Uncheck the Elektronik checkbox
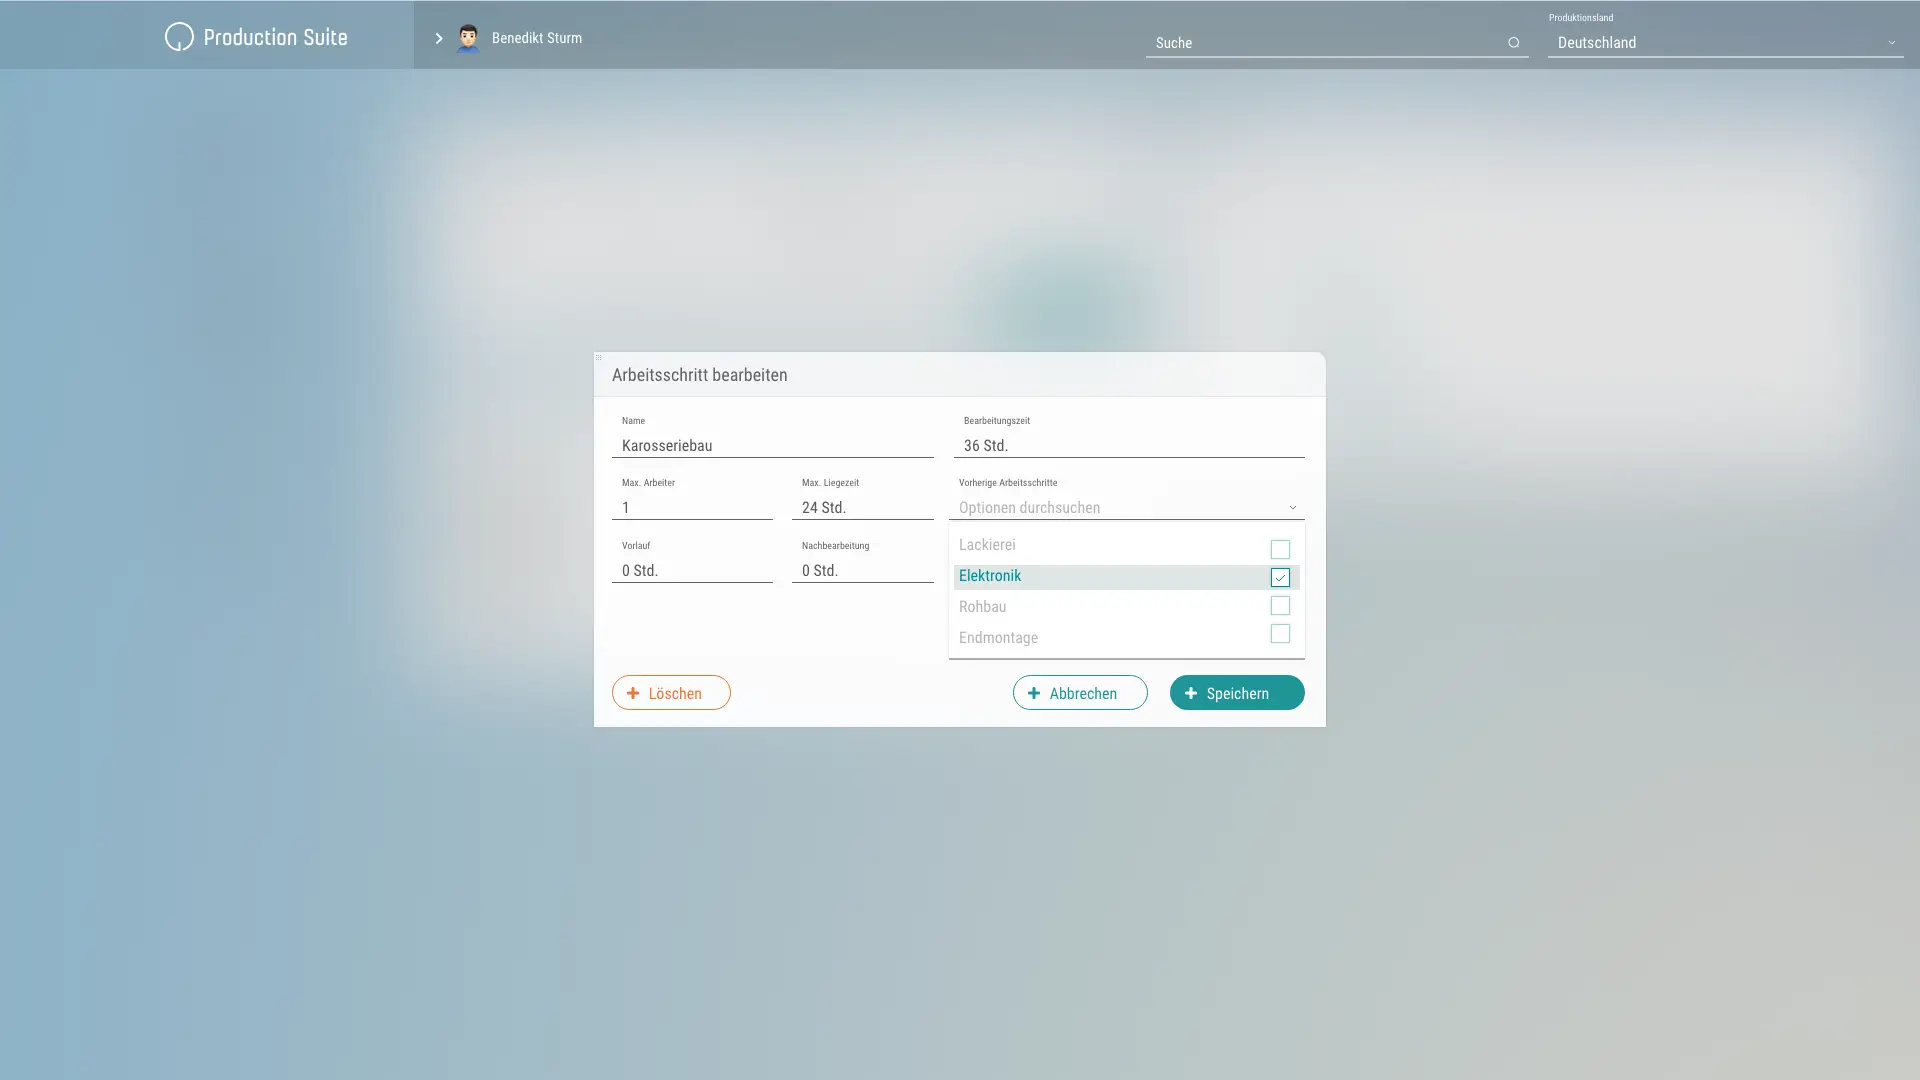The image size is (1920, 1080). point(1279,577)
